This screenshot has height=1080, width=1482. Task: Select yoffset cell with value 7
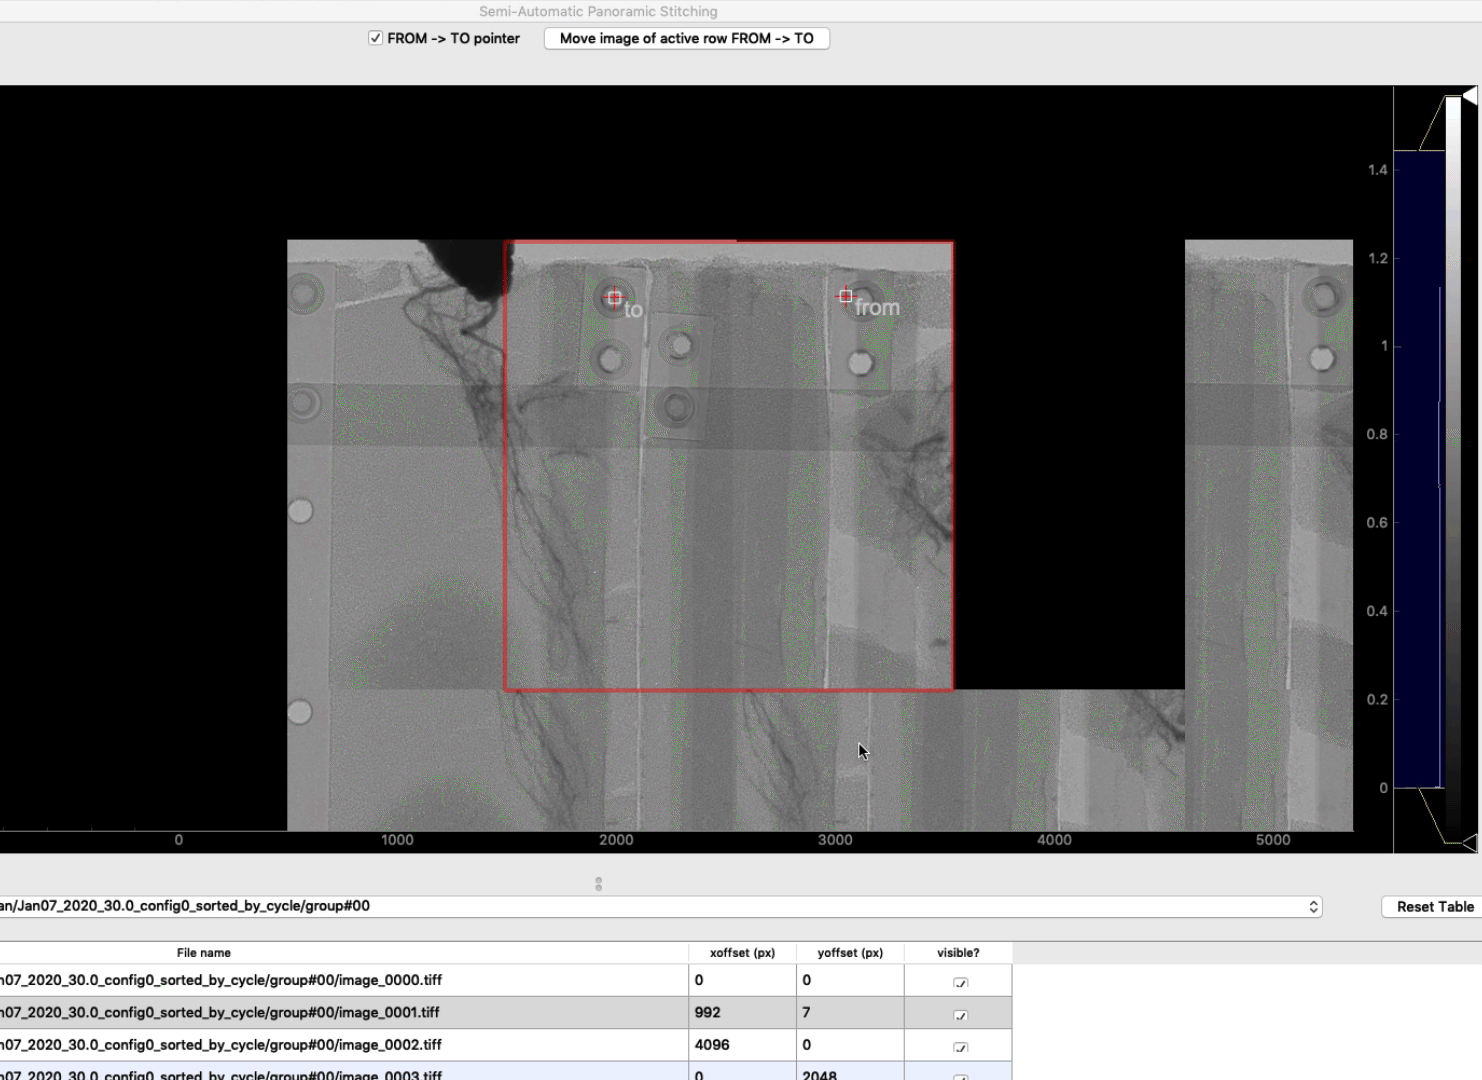pos(850,1012)
